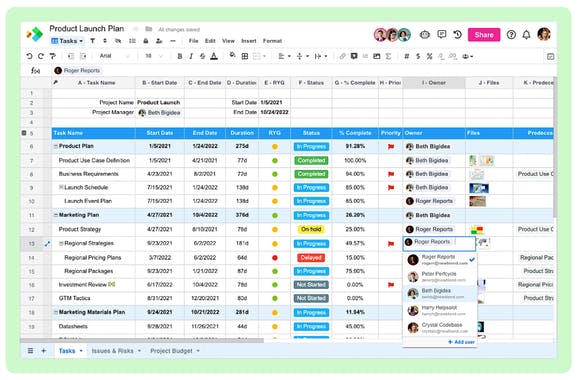
Task: Add a new sheet with plus icon
Action: [44, 351]
